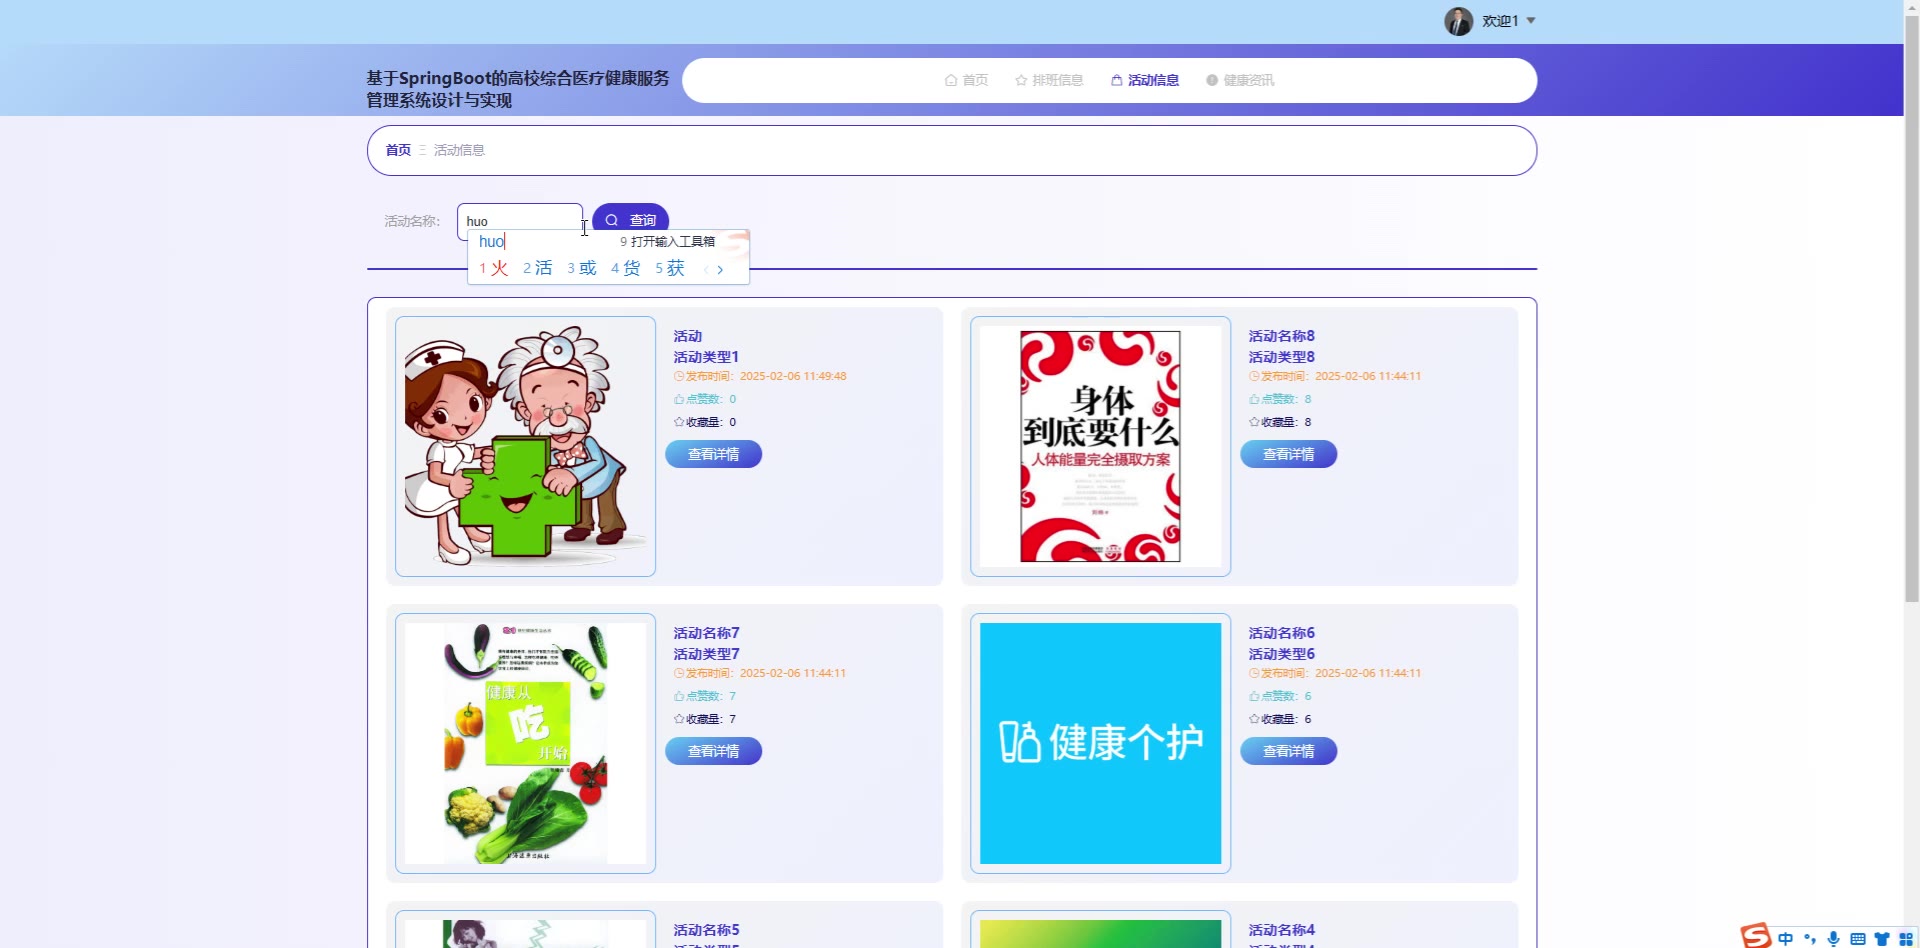This screenshot has height=948, width=1920.
Task: Click the star favorite icon for 活动名称8
Action: (x=1254, y=422)
